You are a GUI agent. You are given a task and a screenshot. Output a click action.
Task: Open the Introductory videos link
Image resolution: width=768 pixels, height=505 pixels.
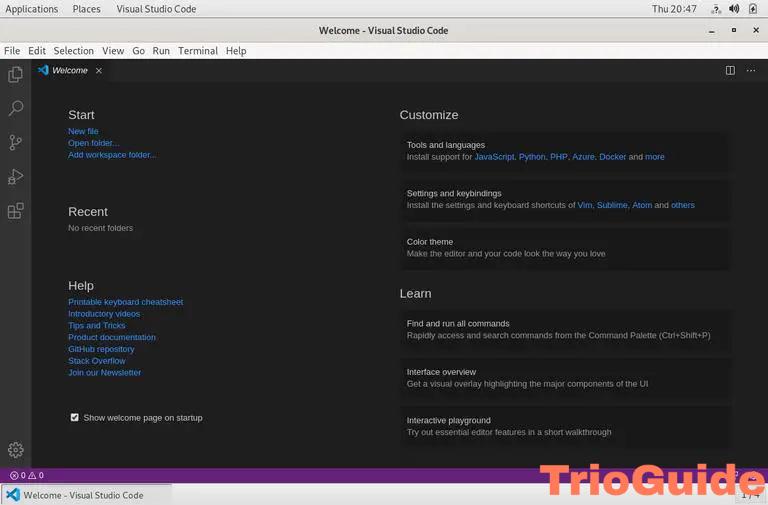click(104, 313)
